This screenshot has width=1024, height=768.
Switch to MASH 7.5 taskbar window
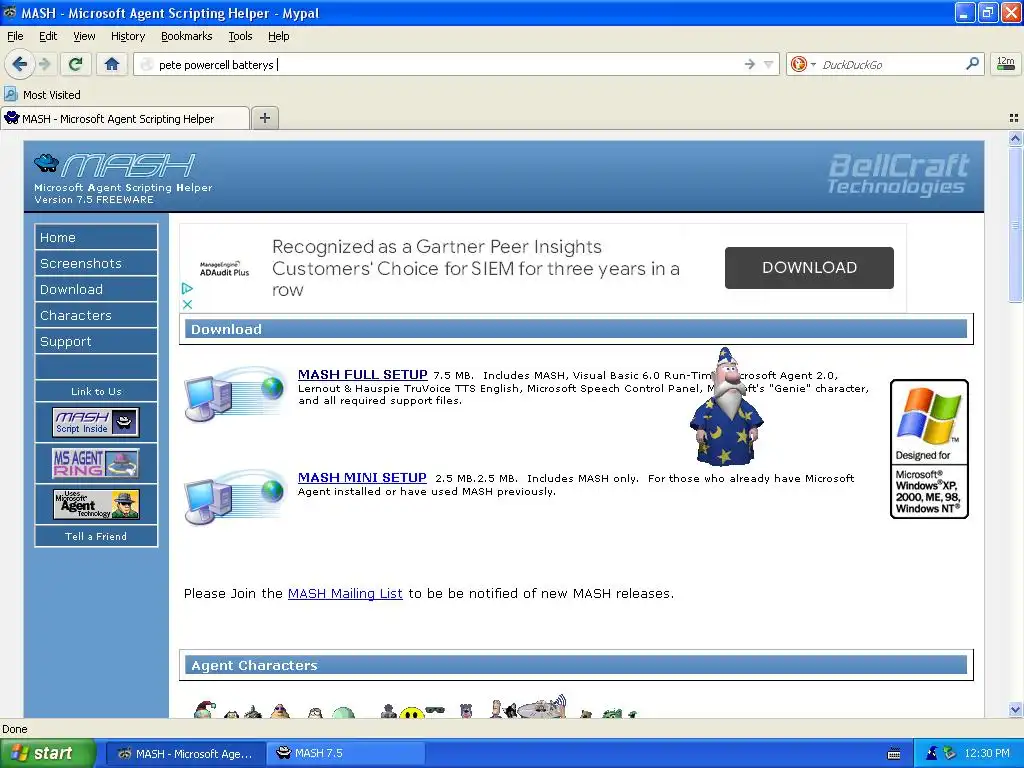(345, 754)
